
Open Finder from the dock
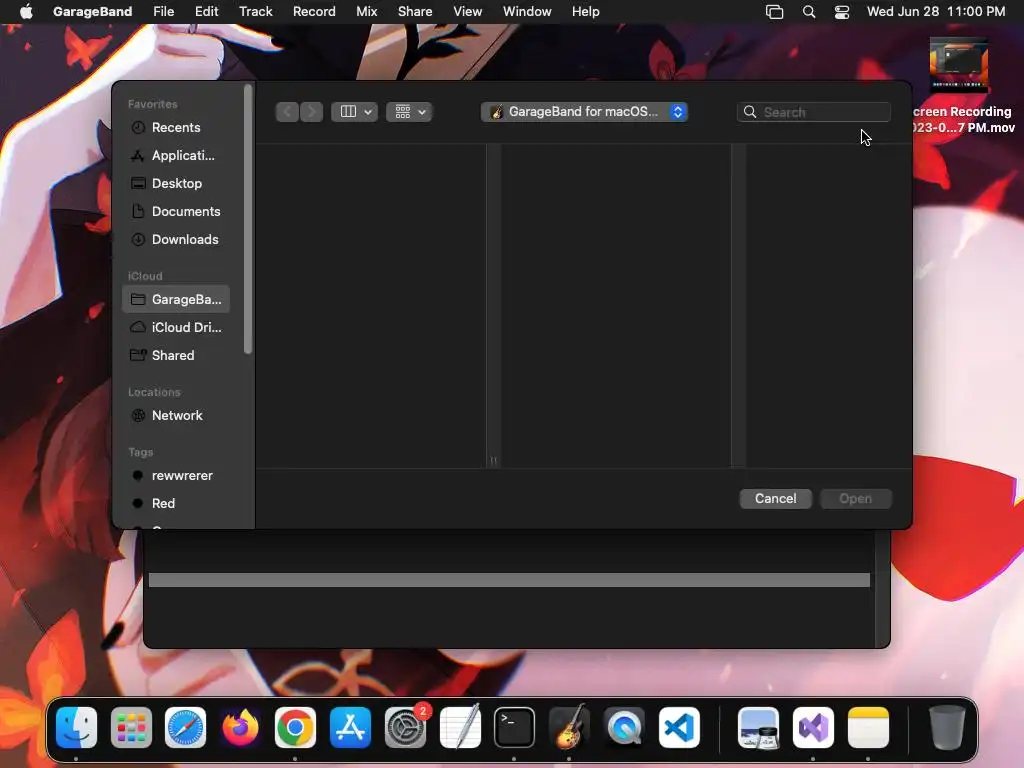point(76,728)
